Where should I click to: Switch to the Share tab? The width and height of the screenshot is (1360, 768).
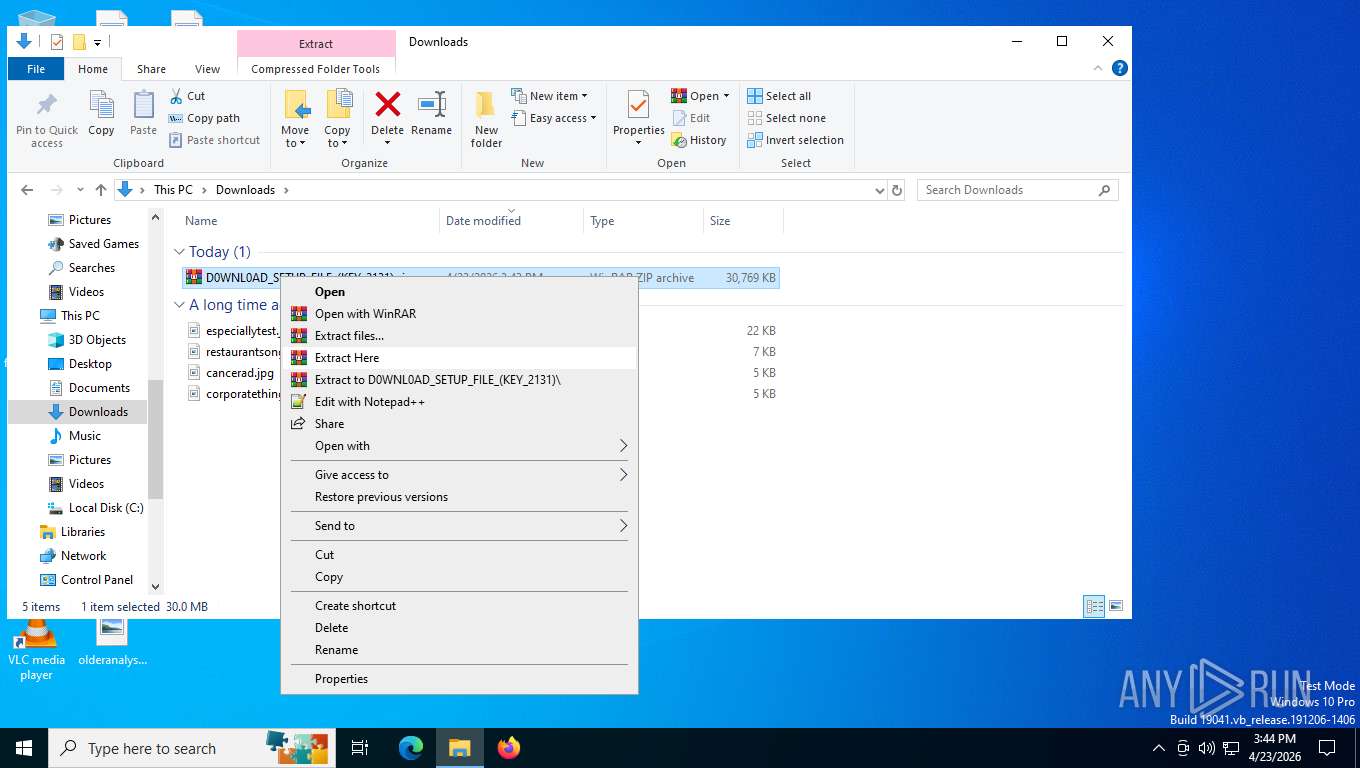[x=151, y=69]
